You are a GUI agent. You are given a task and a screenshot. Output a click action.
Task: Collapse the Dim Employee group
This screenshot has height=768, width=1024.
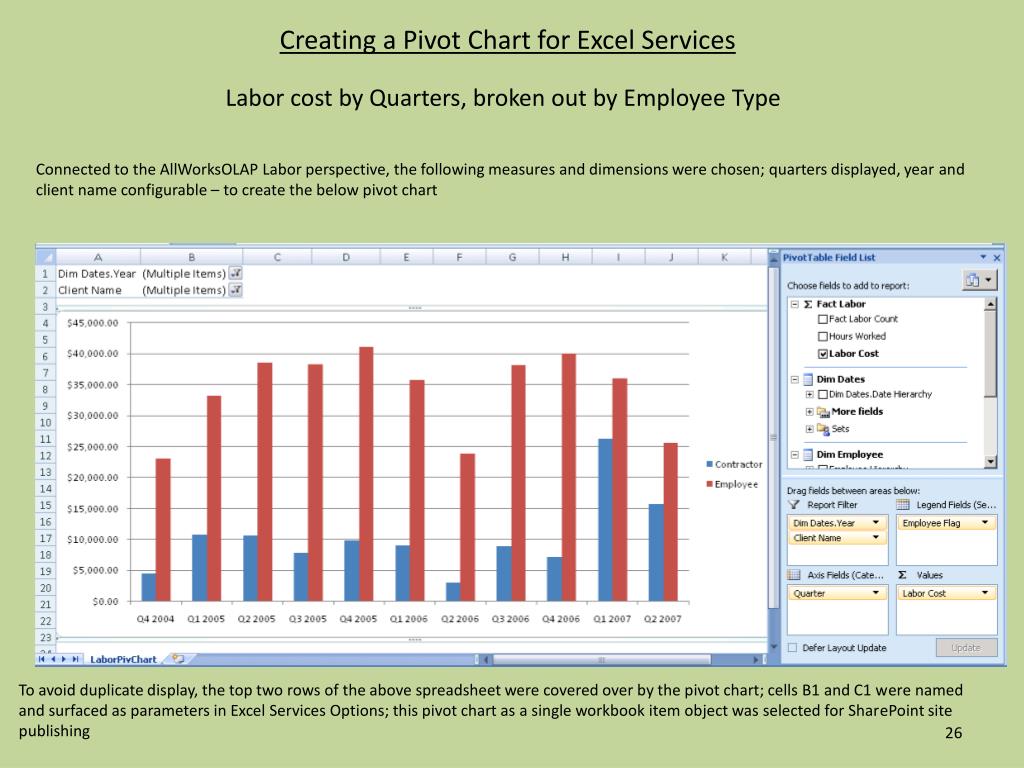point(795,455)
